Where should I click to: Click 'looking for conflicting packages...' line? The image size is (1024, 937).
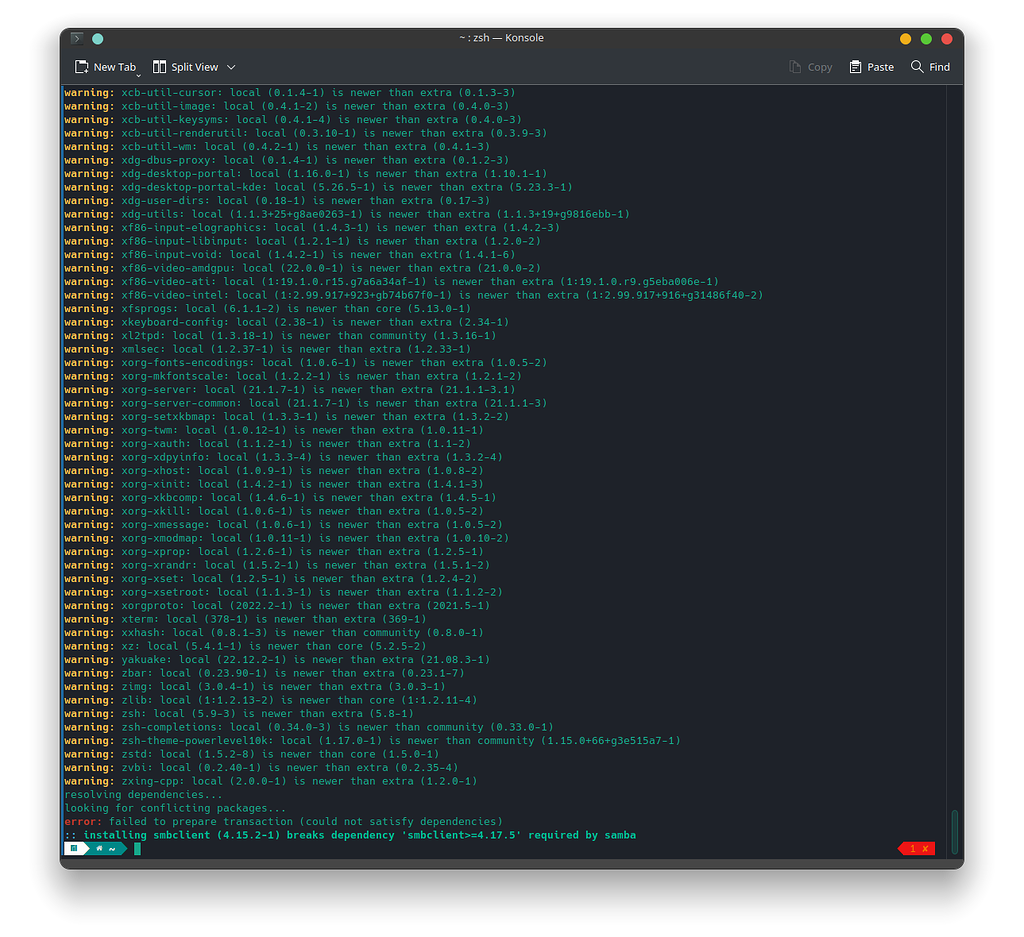175,808
